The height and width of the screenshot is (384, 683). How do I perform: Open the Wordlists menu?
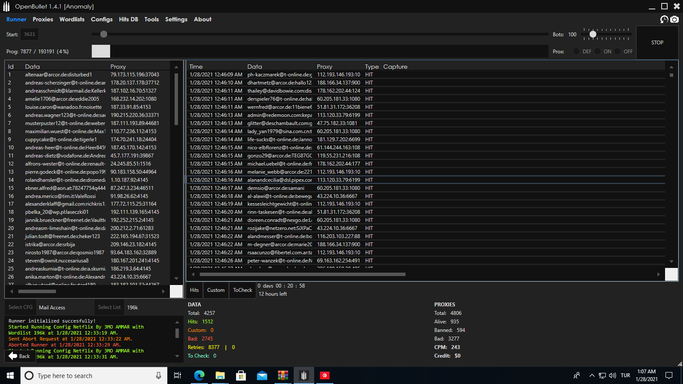click(72, 19)
